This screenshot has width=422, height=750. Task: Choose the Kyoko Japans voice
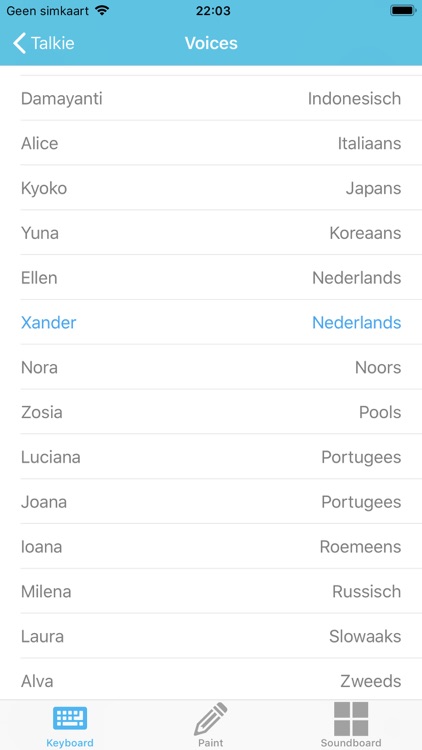tap(211, 188)
